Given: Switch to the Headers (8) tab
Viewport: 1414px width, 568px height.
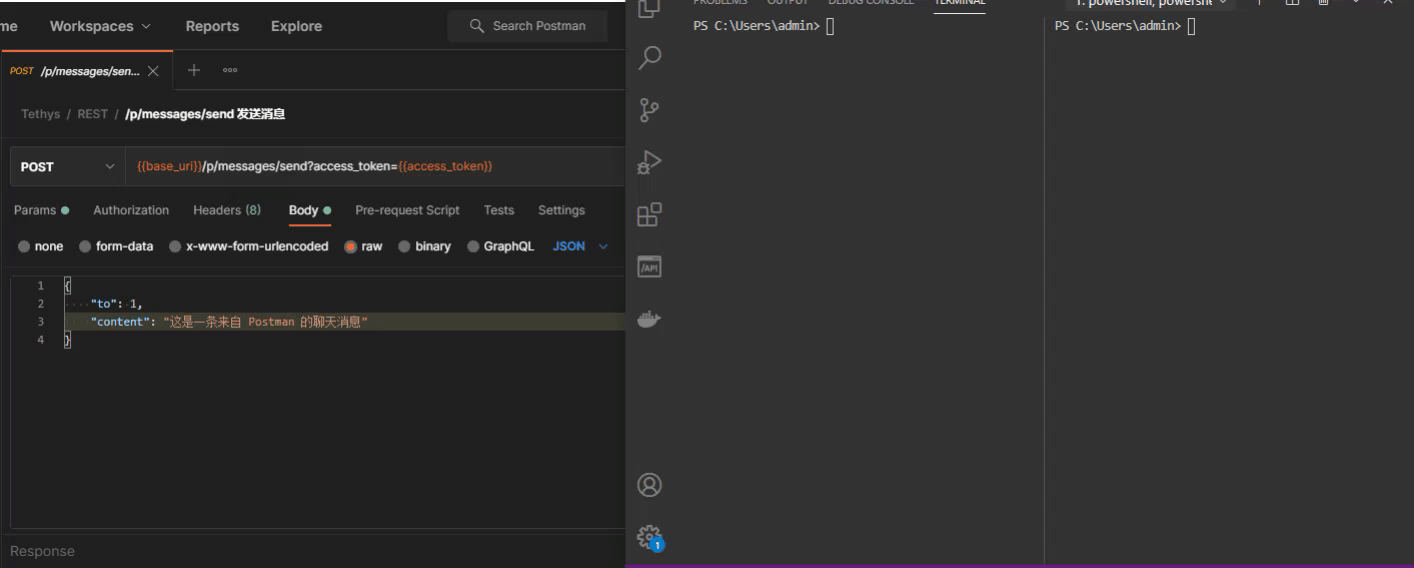Looking at the screenshot, I should coord(227,210).
